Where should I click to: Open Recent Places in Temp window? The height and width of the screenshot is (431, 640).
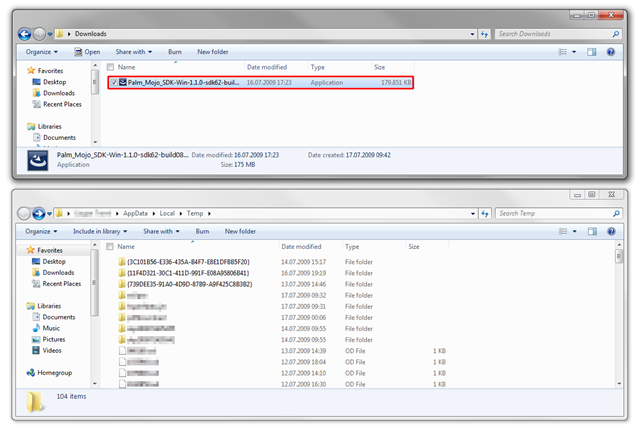pyautogui.click(x=57, y=284)
